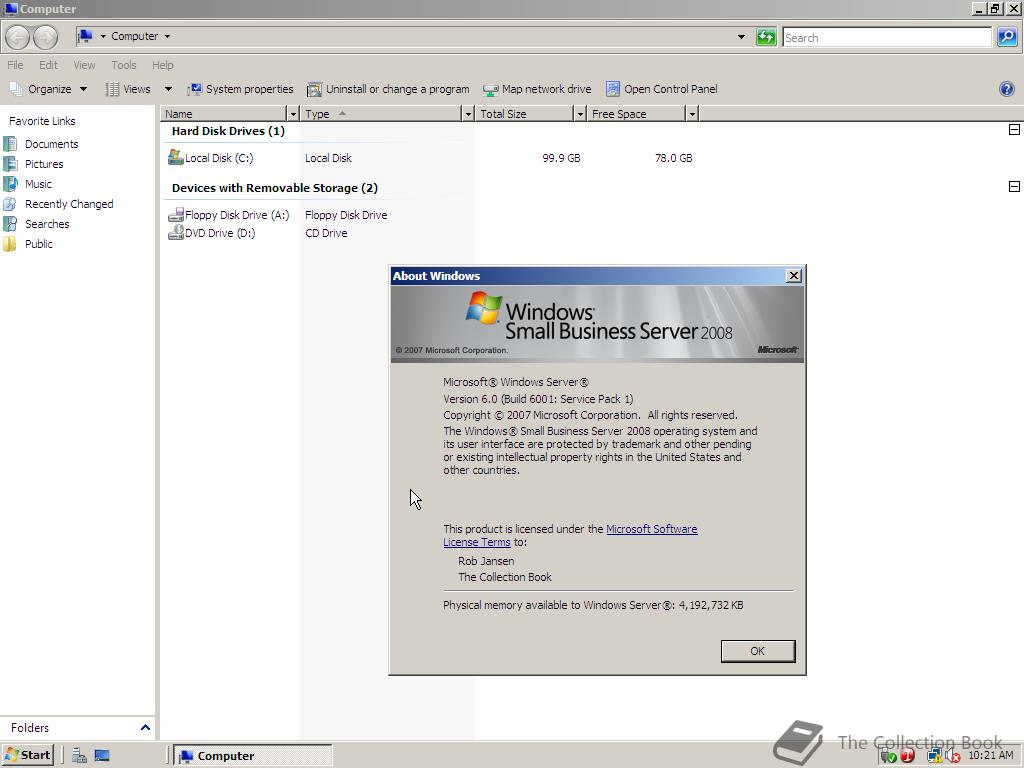Click Computer taskbar button

253,756
